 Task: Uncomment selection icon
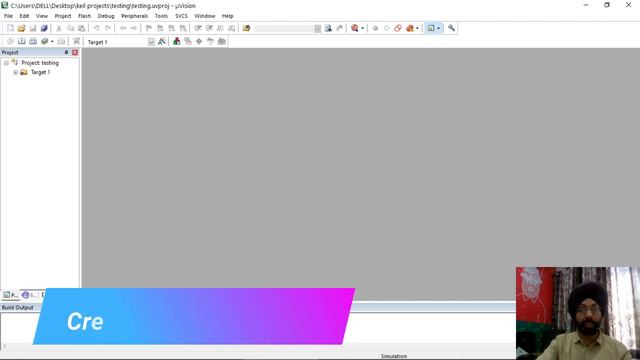point(231,28)
